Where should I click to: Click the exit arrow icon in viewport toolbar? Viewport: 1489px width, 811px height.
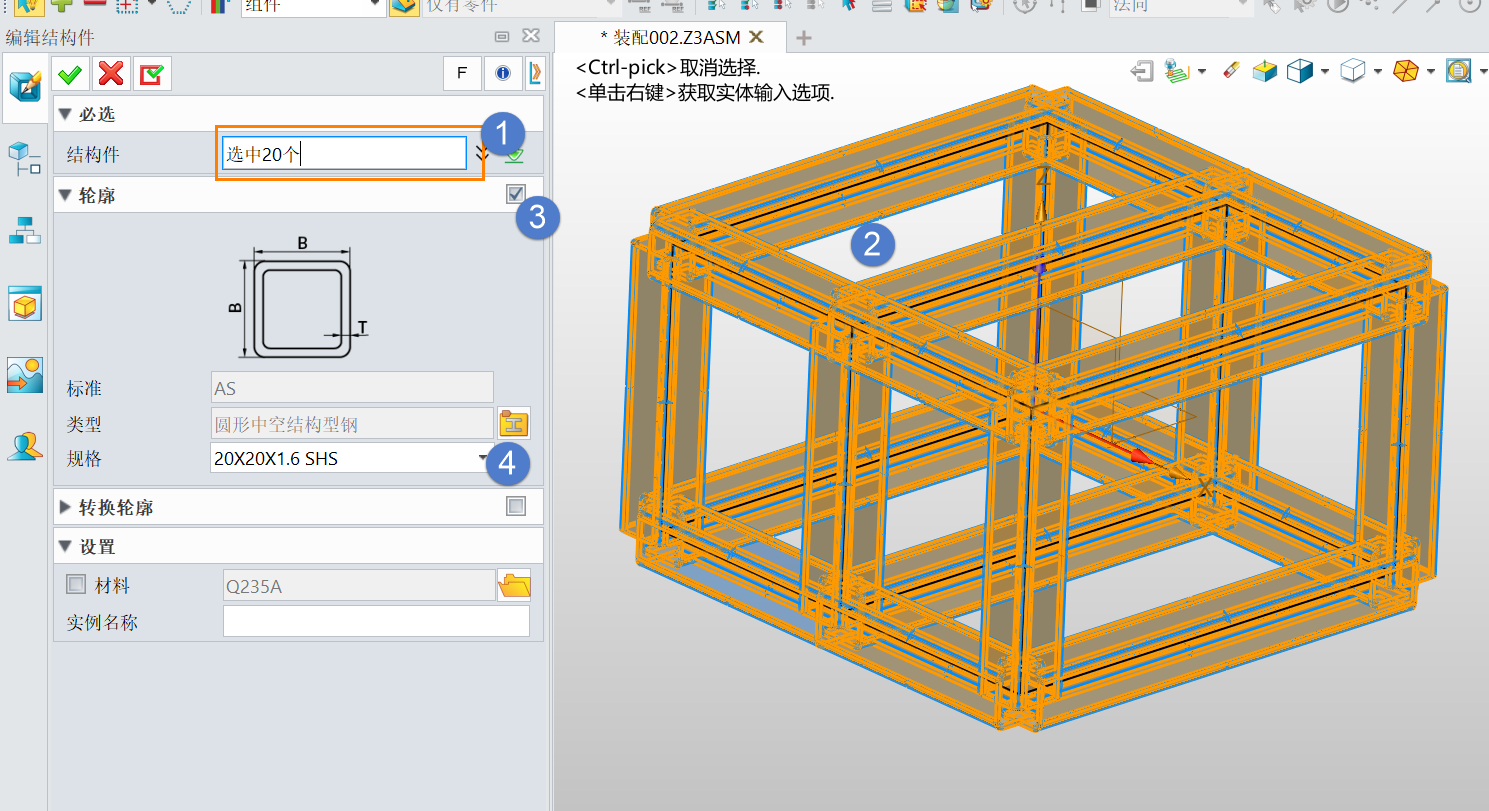(x=1142, y=71)
